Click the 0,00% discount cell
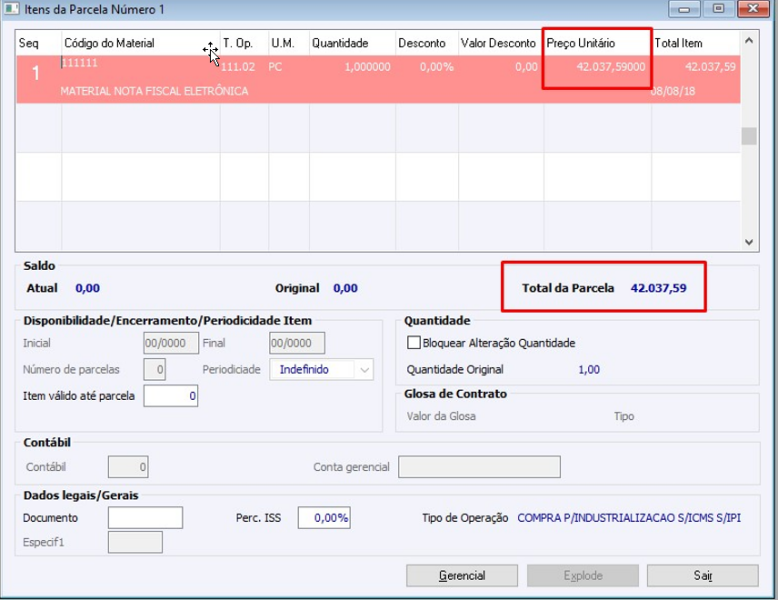778x600 pixels. point(437,67)
